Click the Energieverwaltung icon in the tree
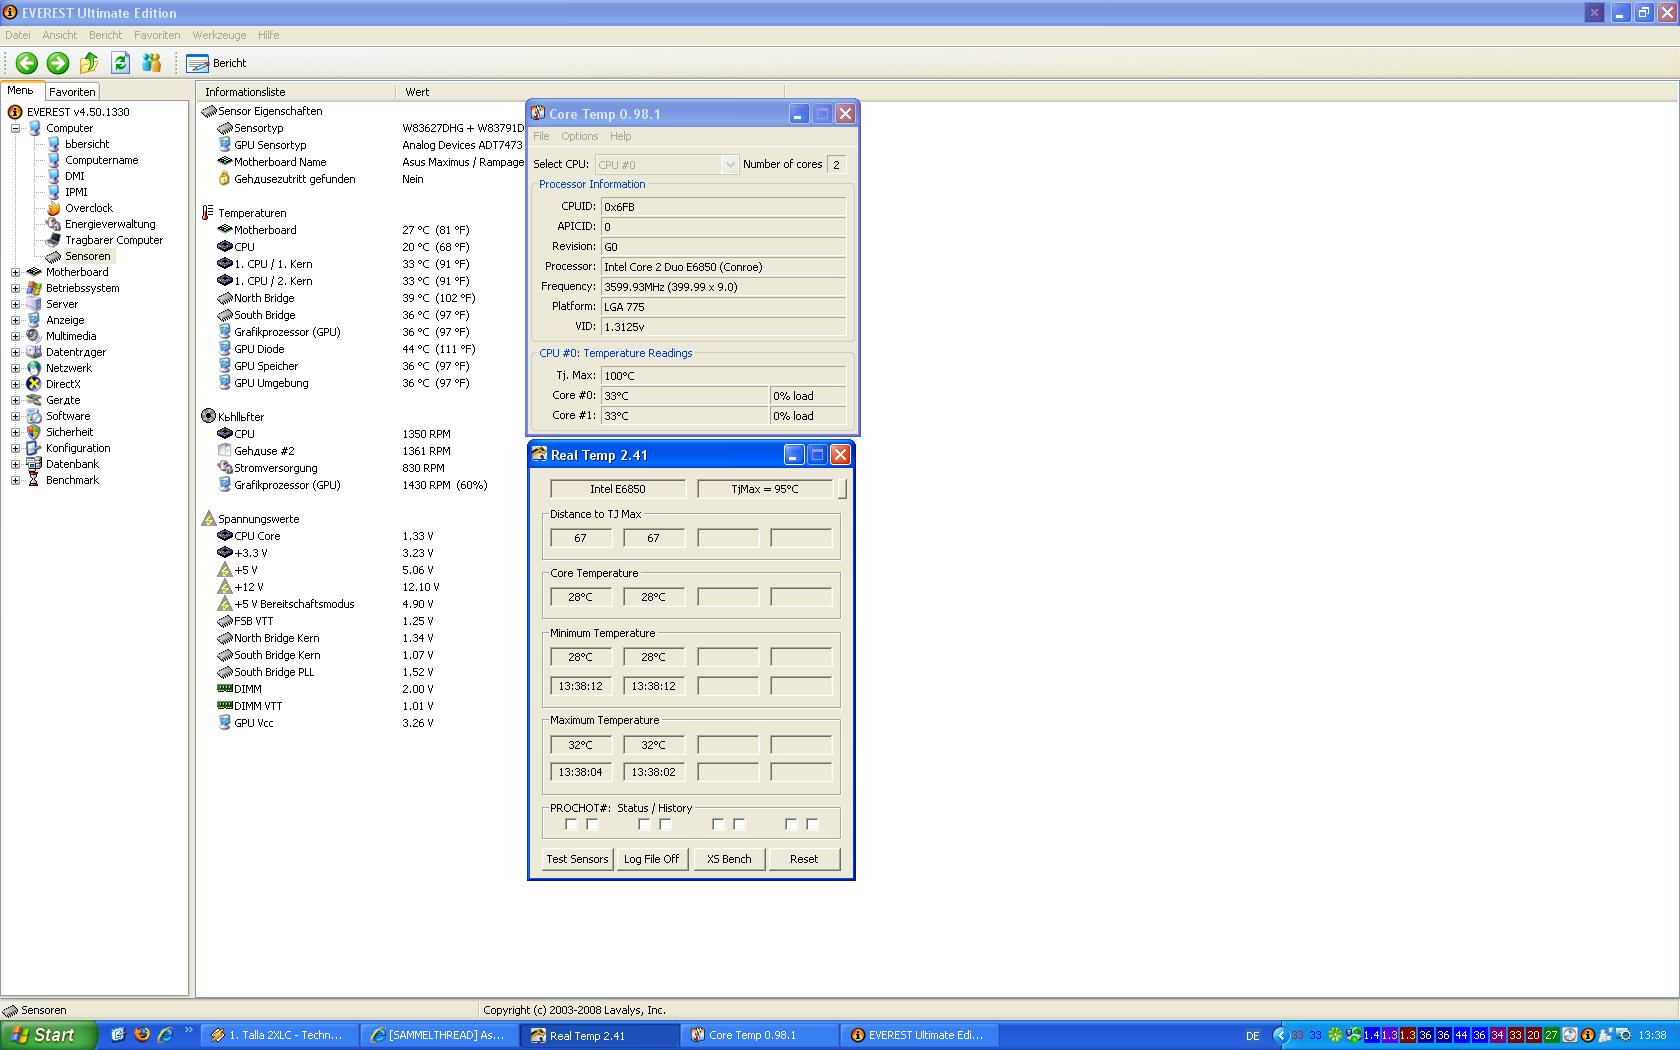 (54, 224)
